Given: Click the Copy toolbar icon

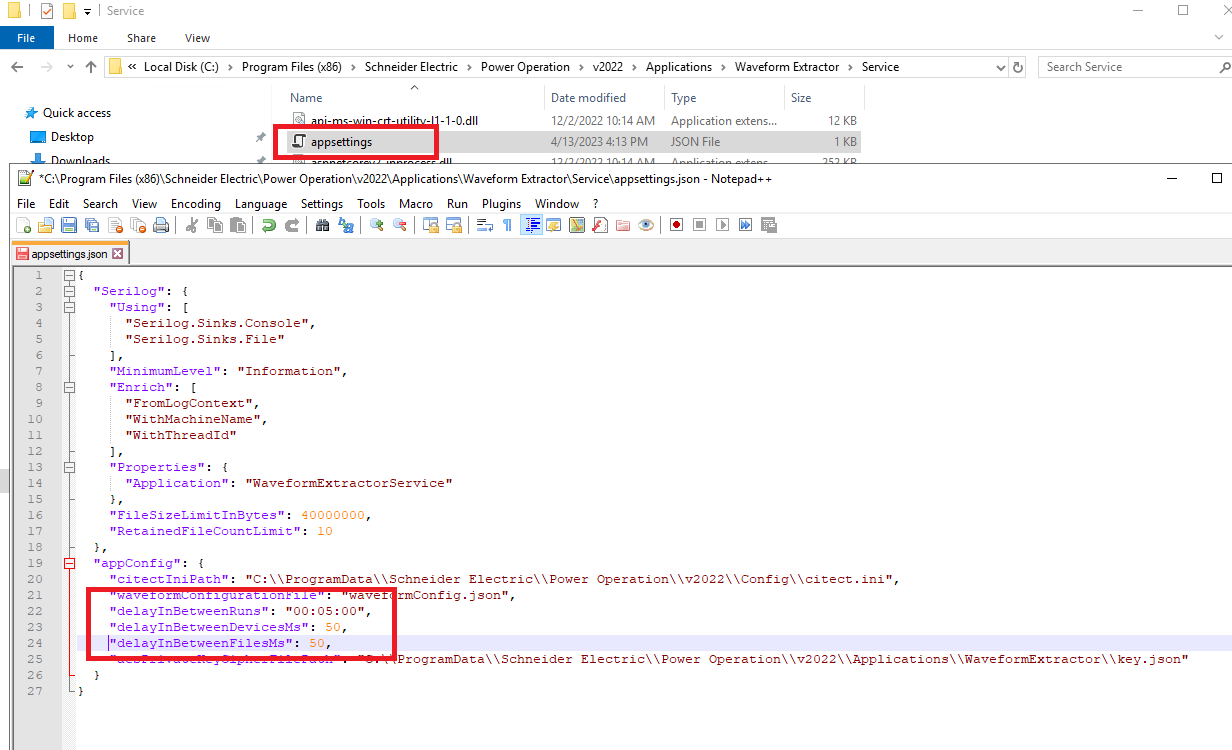Looking at the screenshot, I should [214, 225].
